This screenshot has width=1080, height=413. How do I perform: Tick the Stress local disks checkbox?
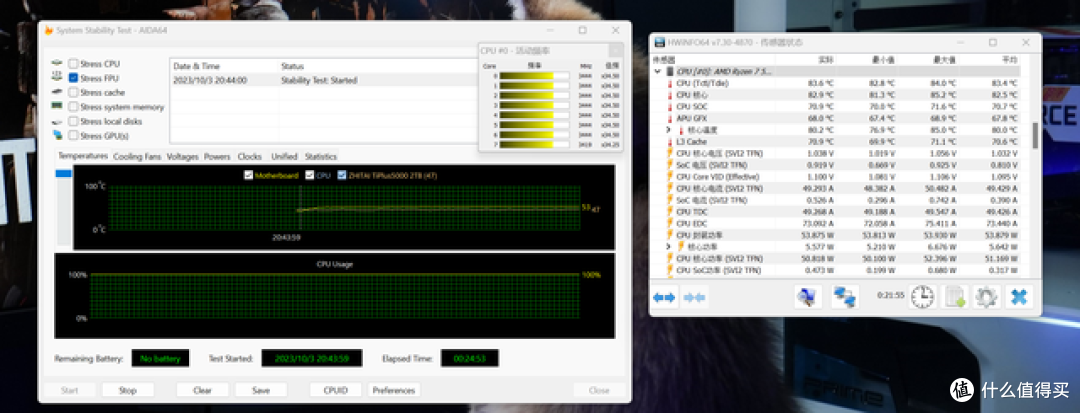pyautogui.click(x=74, y=121)
